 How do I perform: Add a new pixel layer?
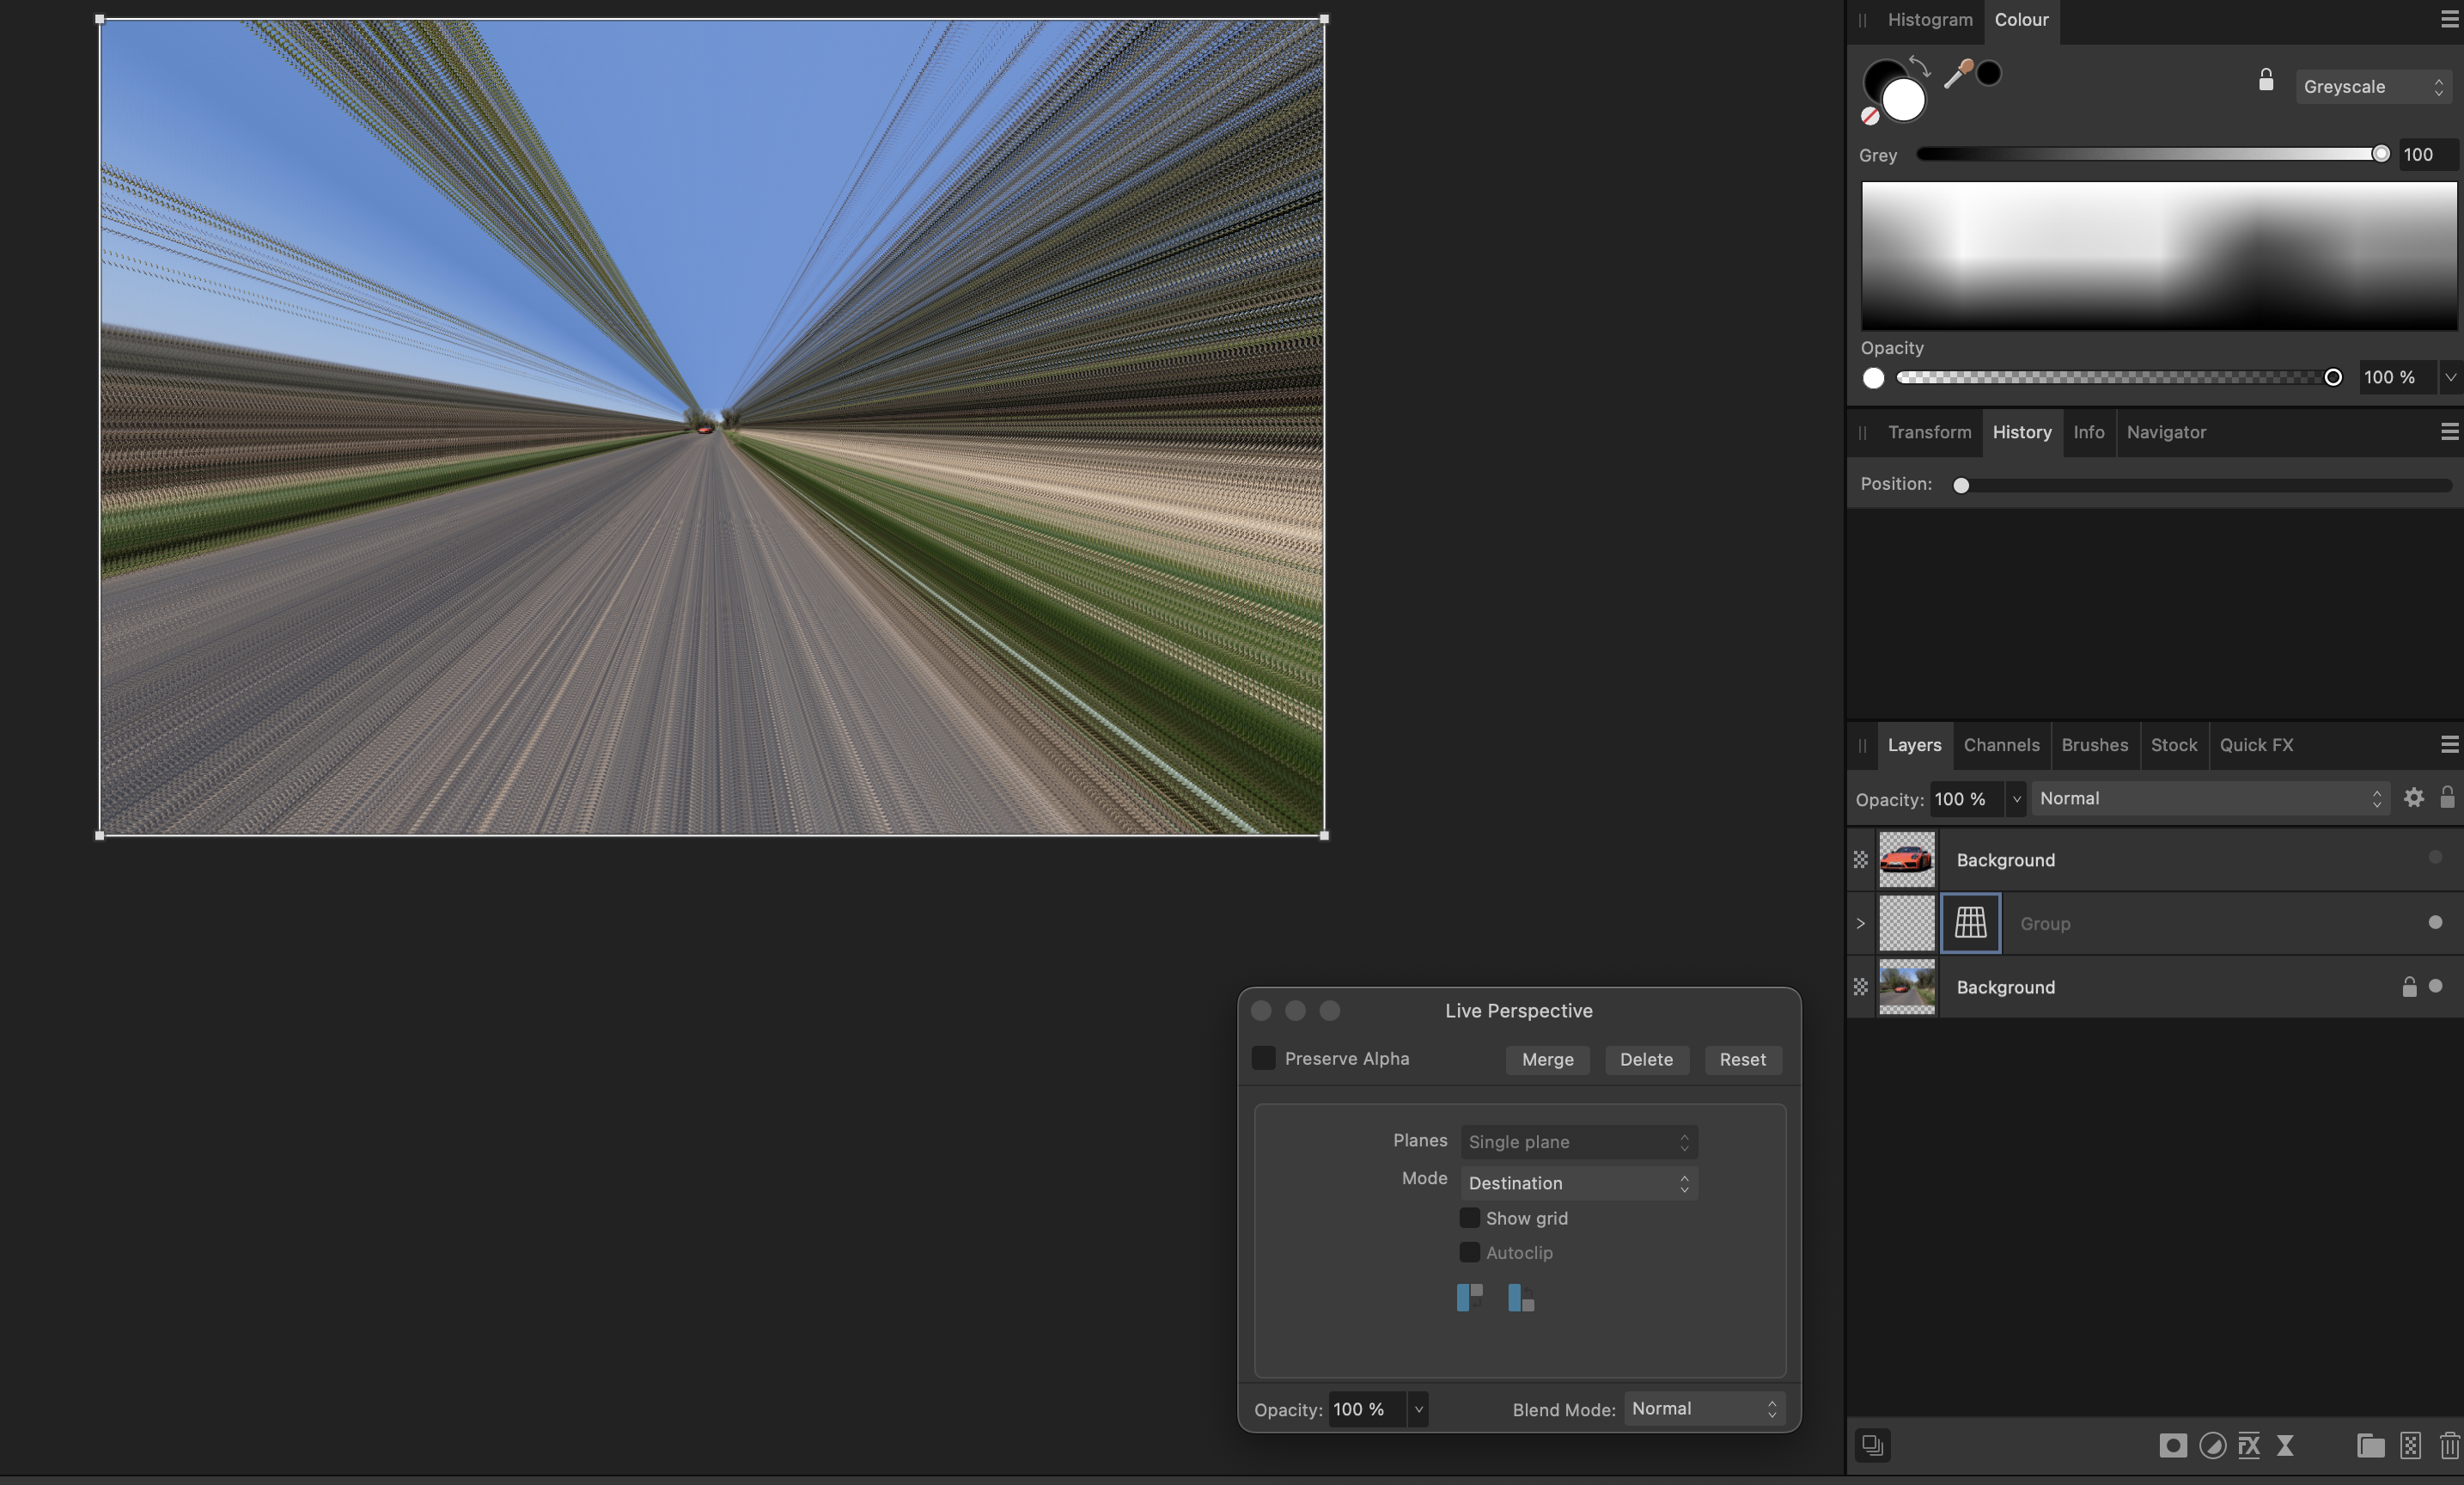(2411, 1446)
